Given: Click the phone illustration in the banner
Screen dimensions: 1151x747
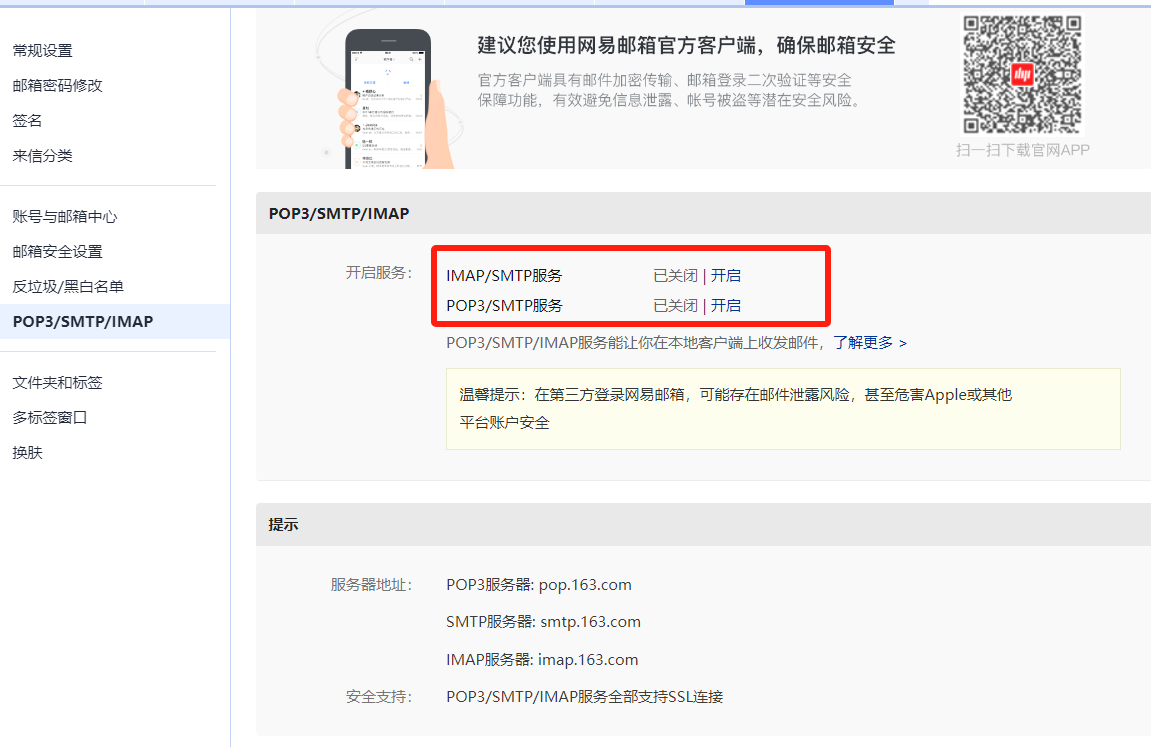Looking at the screenshot, I should coord(389,98).
